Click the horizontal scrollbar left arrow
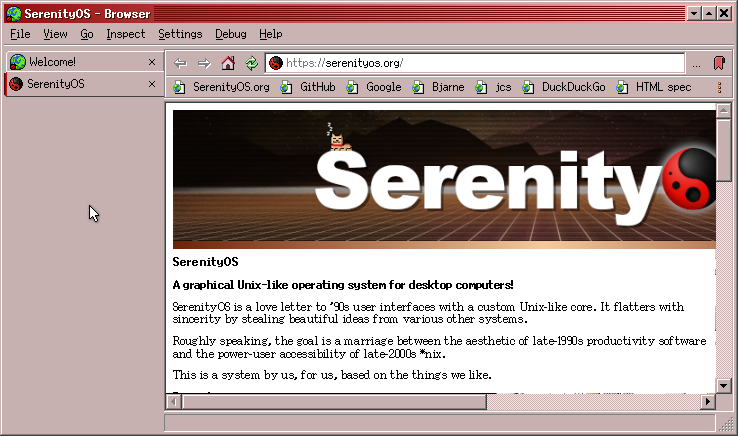This screenshot has height=436, width=738. coord(174,402)
